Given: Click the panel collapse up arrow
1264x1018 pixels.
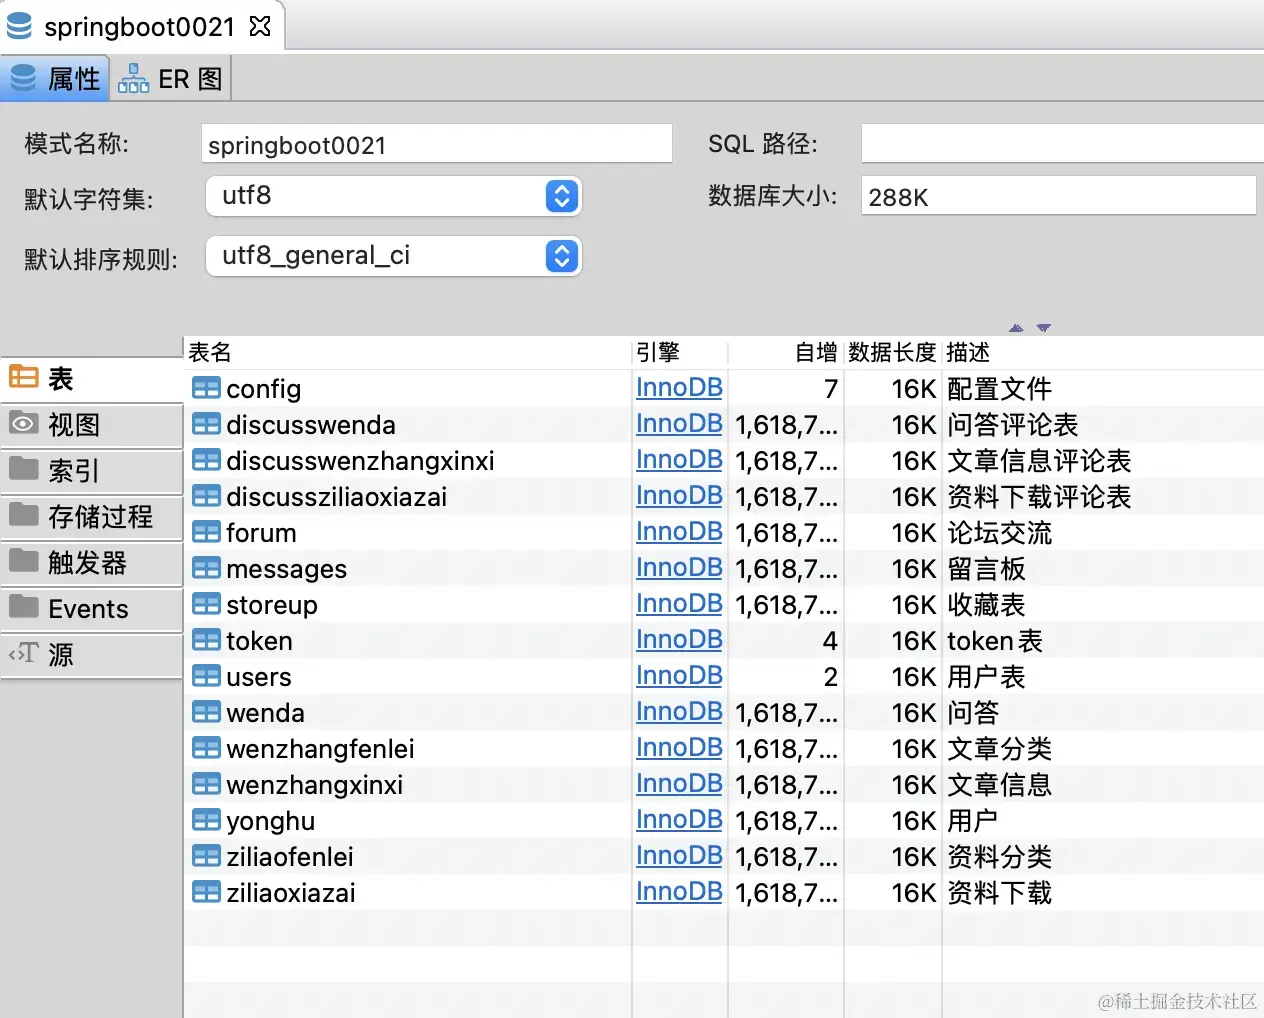Looking at the screenshot, I should click(x=1017, y=328).
